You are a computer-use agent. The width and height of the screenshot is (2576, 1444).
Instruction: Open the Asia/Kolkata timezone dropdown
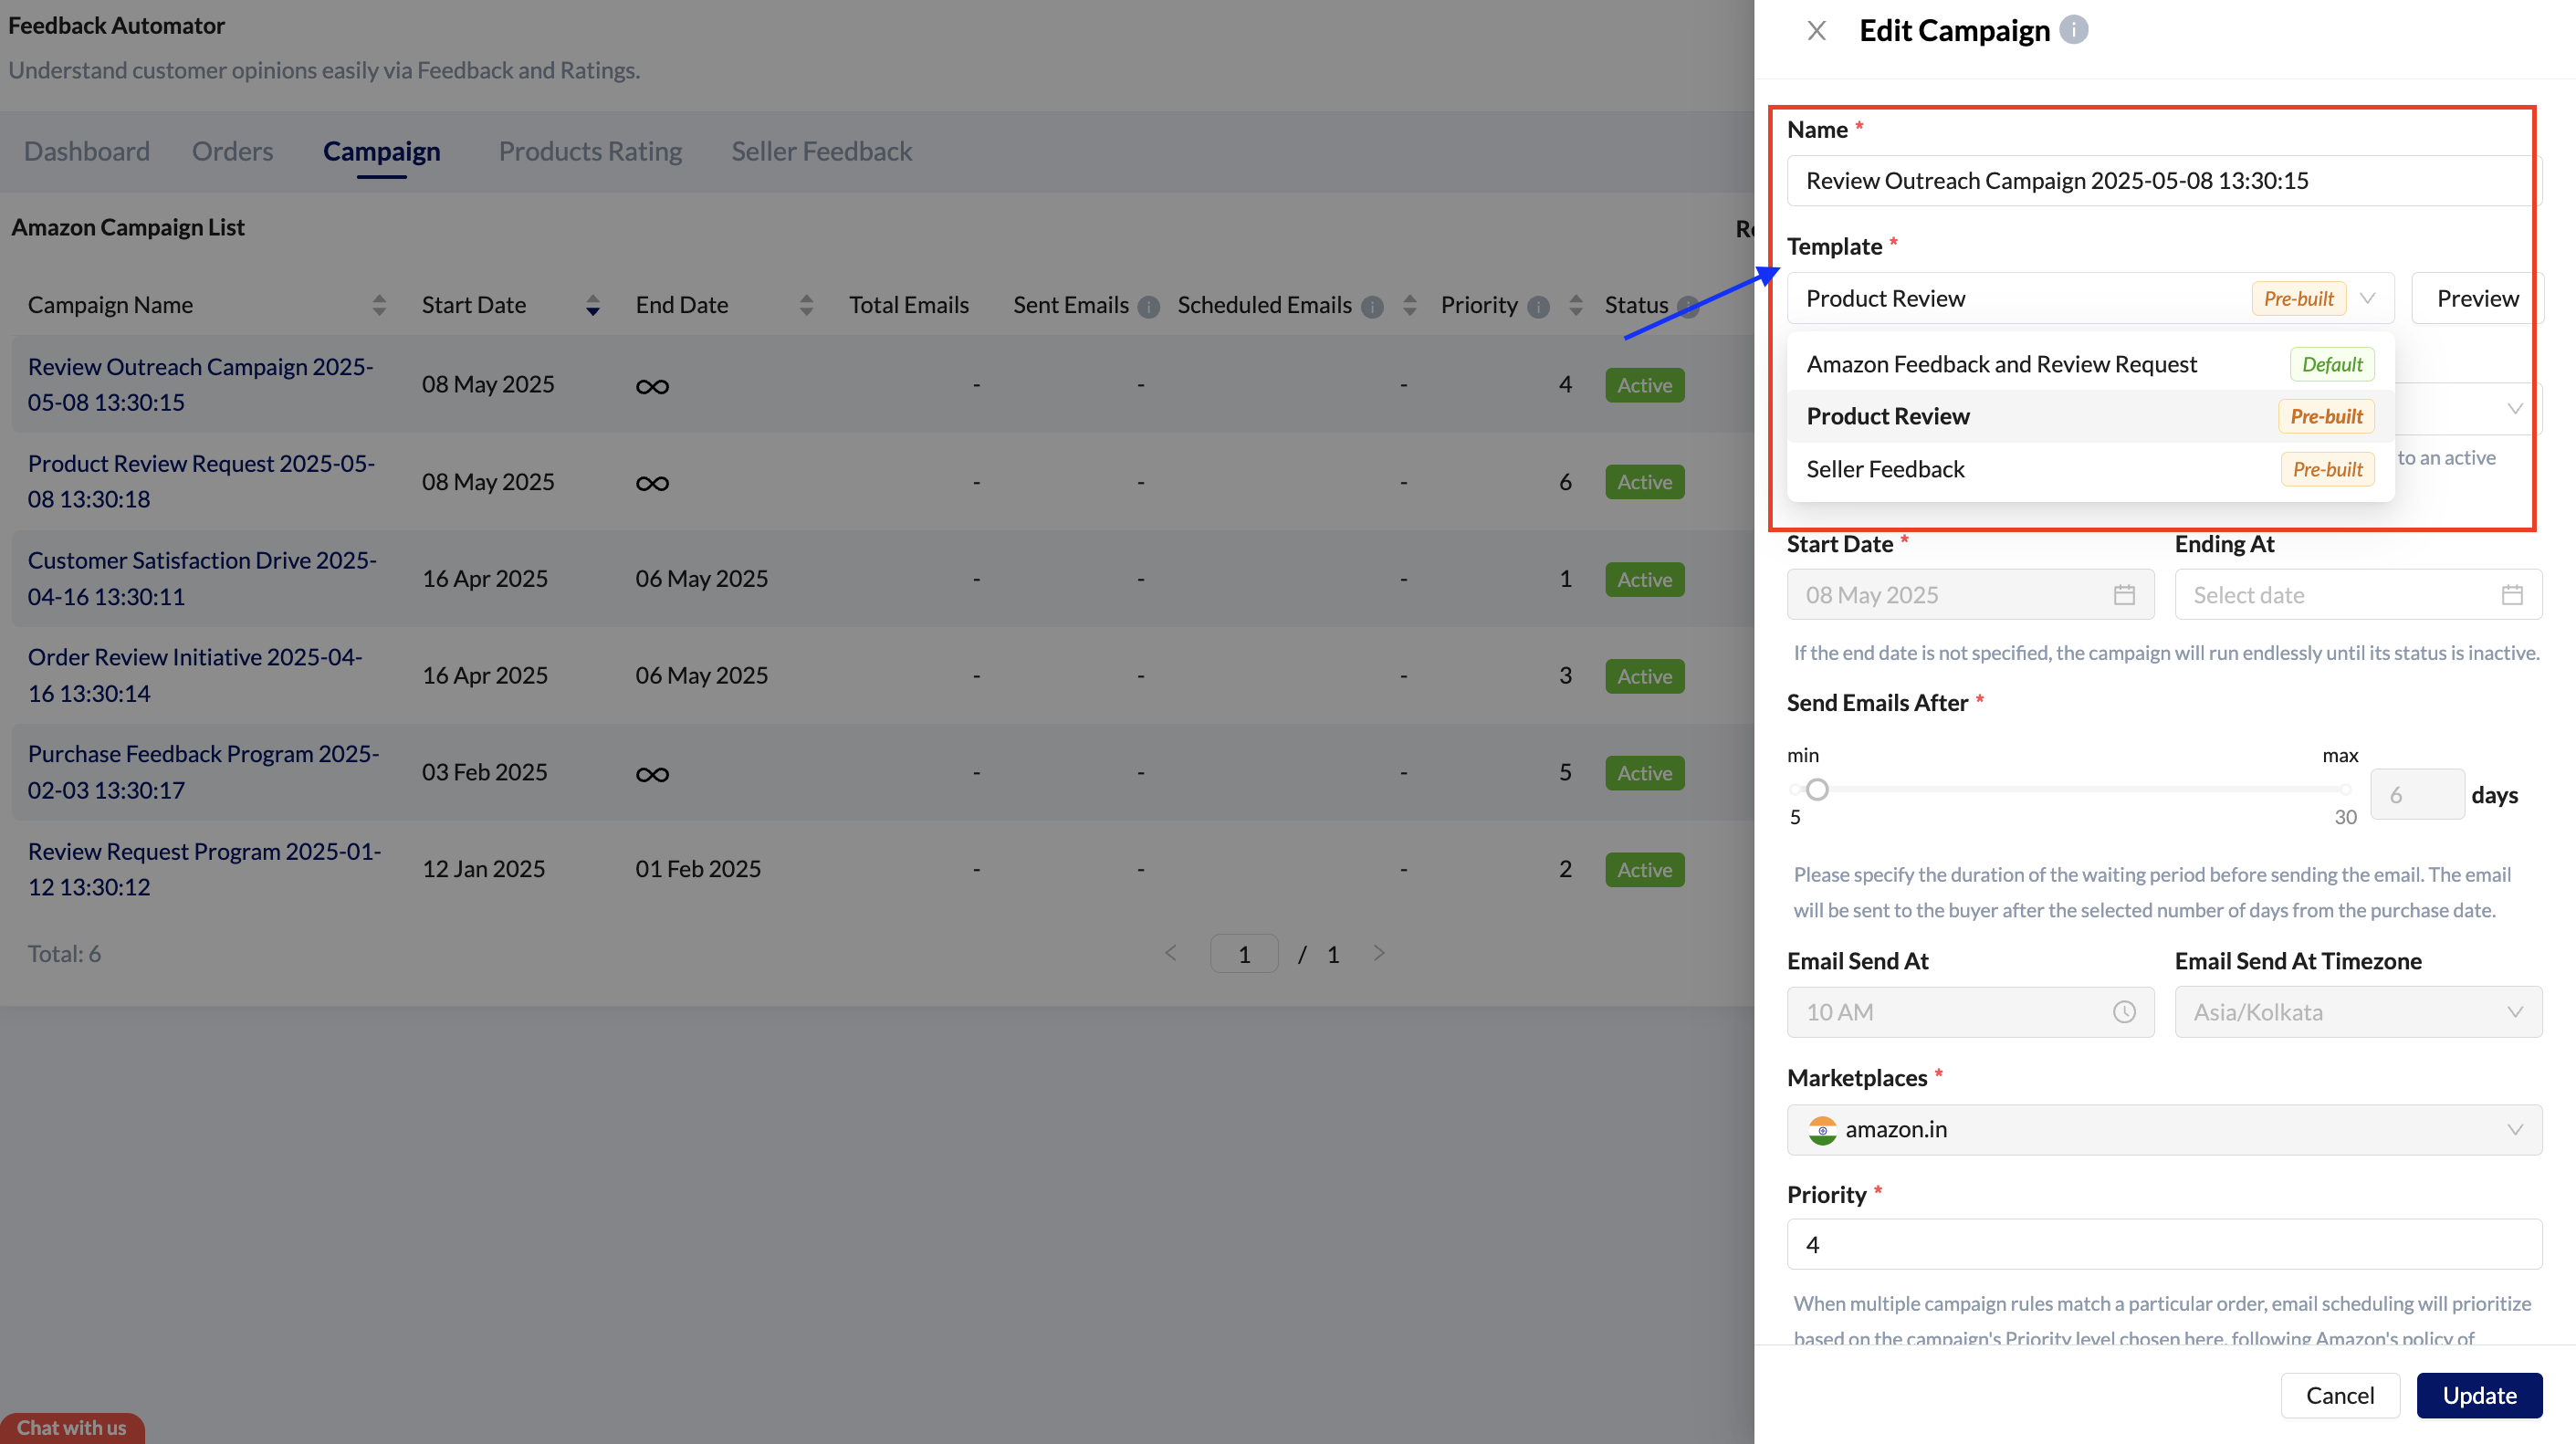click(2357, 1012)
